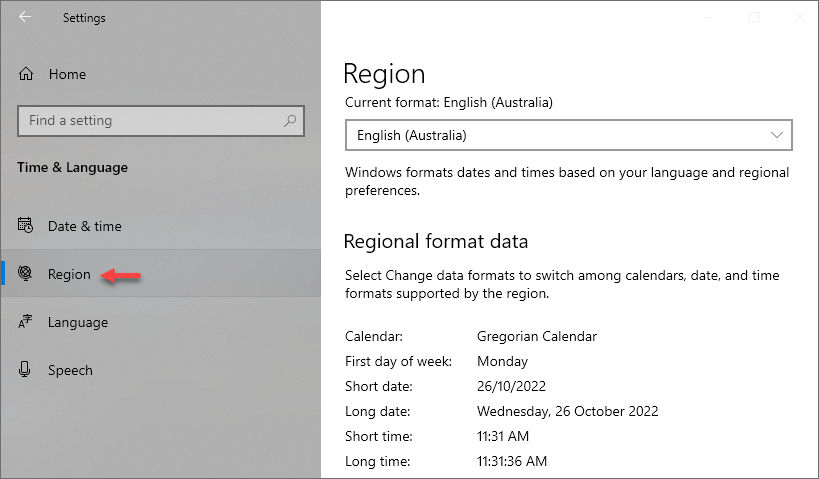The image size is (819, 479).
Task: Click the Speech microphone icon
Action: 25,369
